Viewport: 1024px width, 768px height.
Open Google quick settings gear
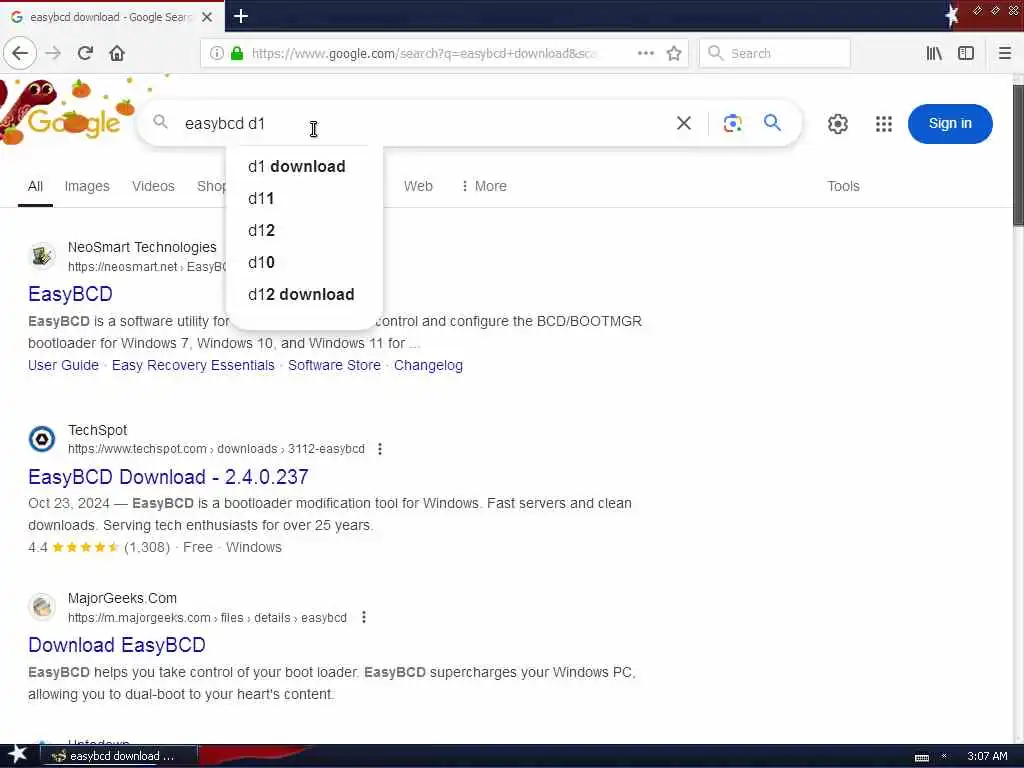838,123
